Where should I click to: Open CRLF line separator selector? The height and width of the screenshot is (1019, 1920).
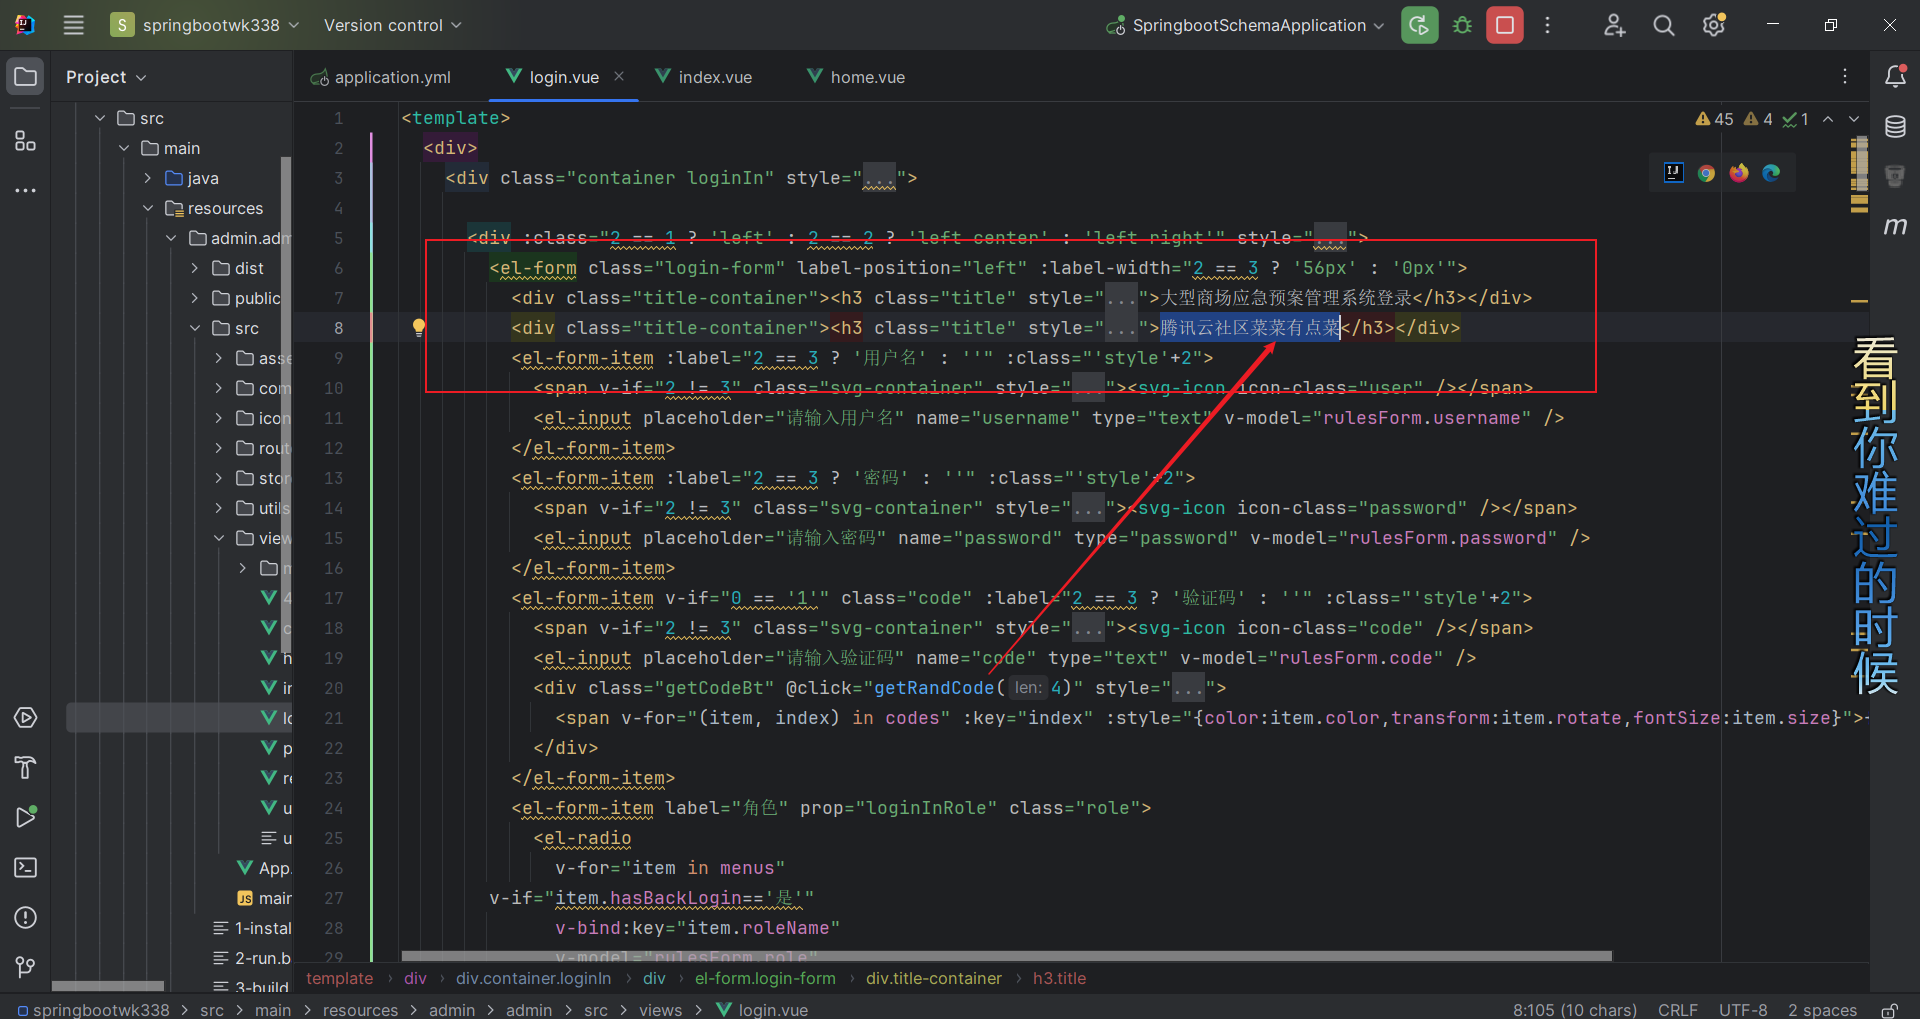(x=1677, y=1010)
